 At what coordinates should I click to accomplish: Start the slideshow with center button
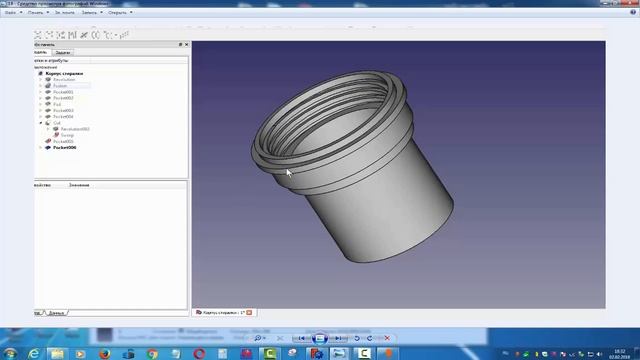point(320,338)
